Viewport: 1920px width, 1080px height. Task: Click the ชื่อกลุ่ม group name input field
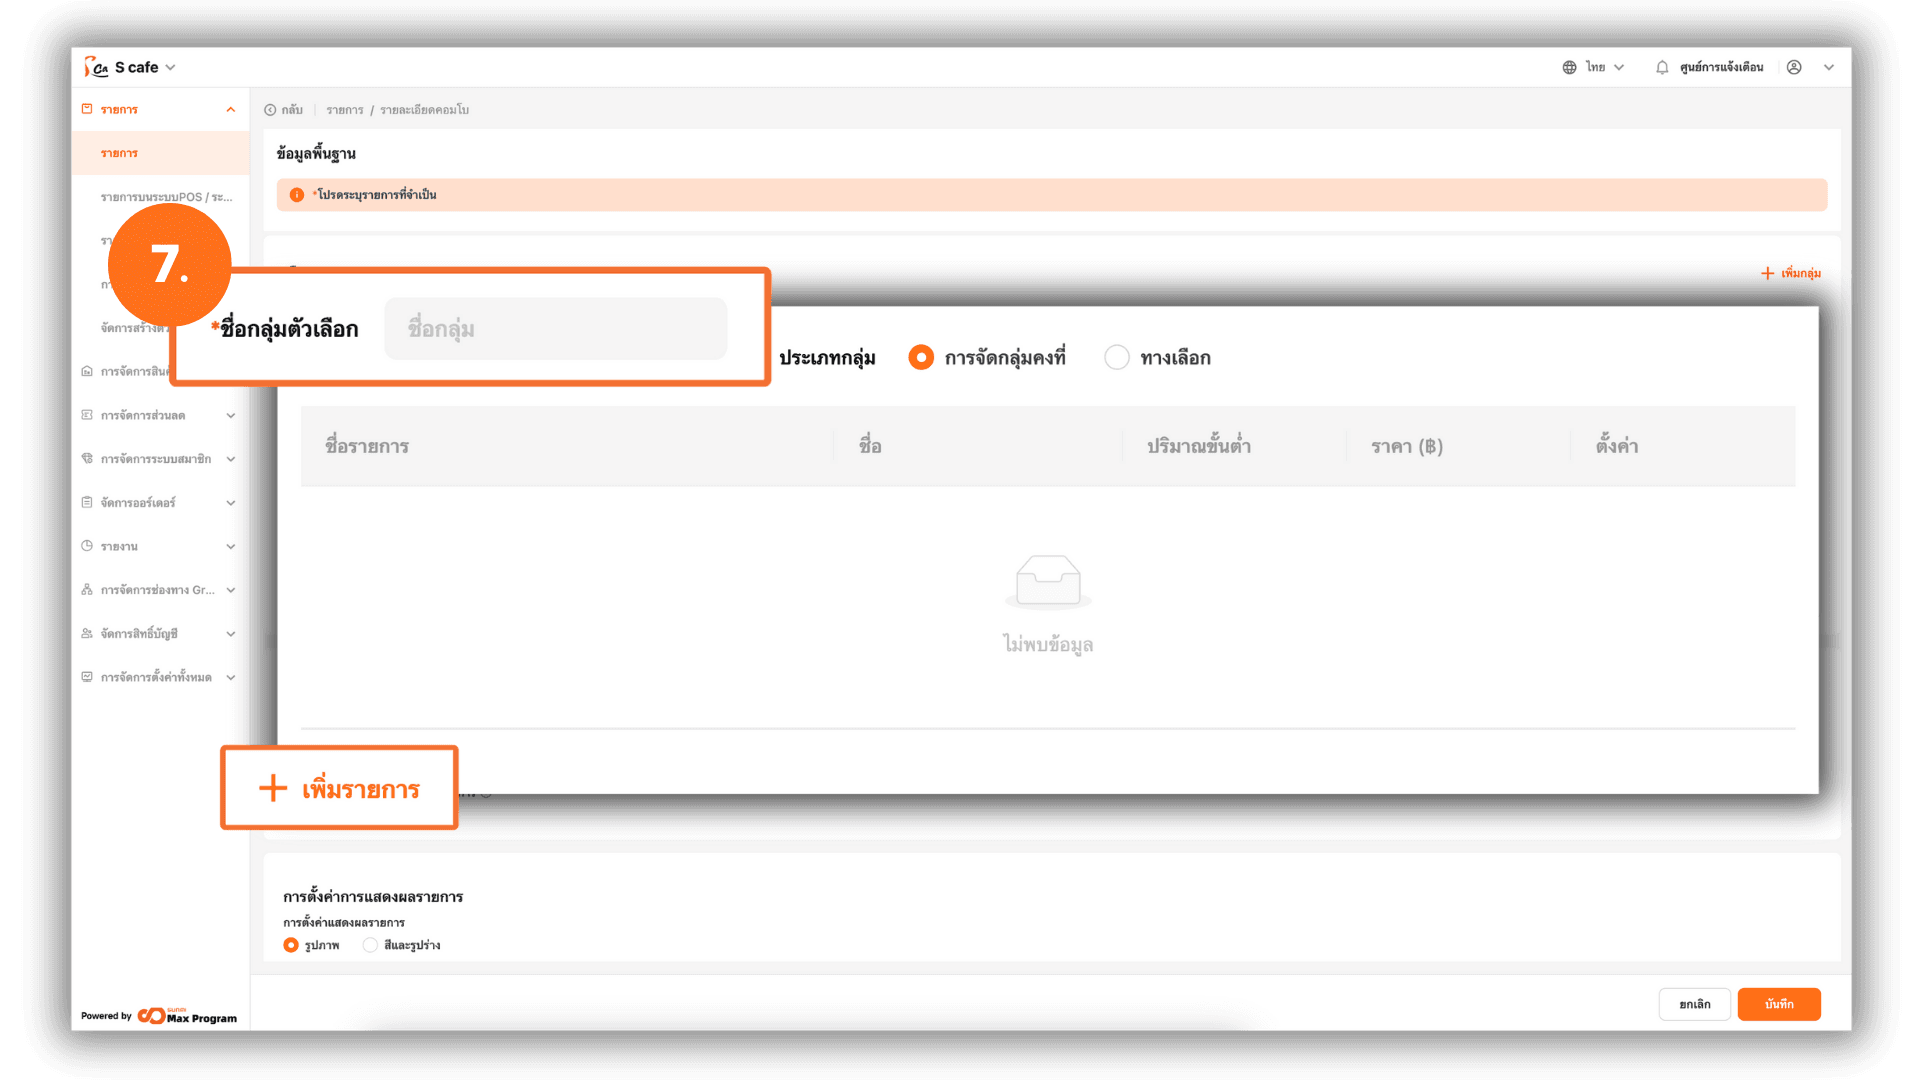[x=555, y=329]
